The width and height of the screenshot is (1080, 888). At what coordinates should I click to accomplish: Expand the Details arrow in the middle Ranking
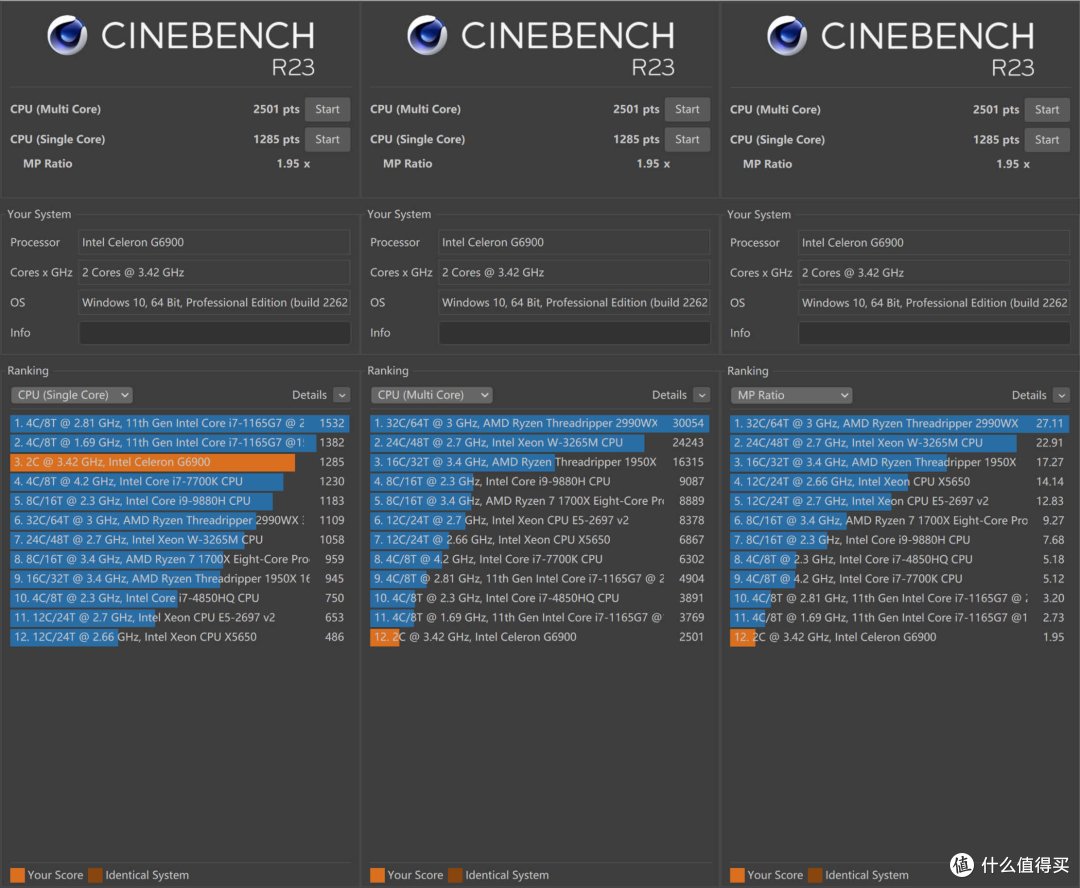(x=702, y=395)
